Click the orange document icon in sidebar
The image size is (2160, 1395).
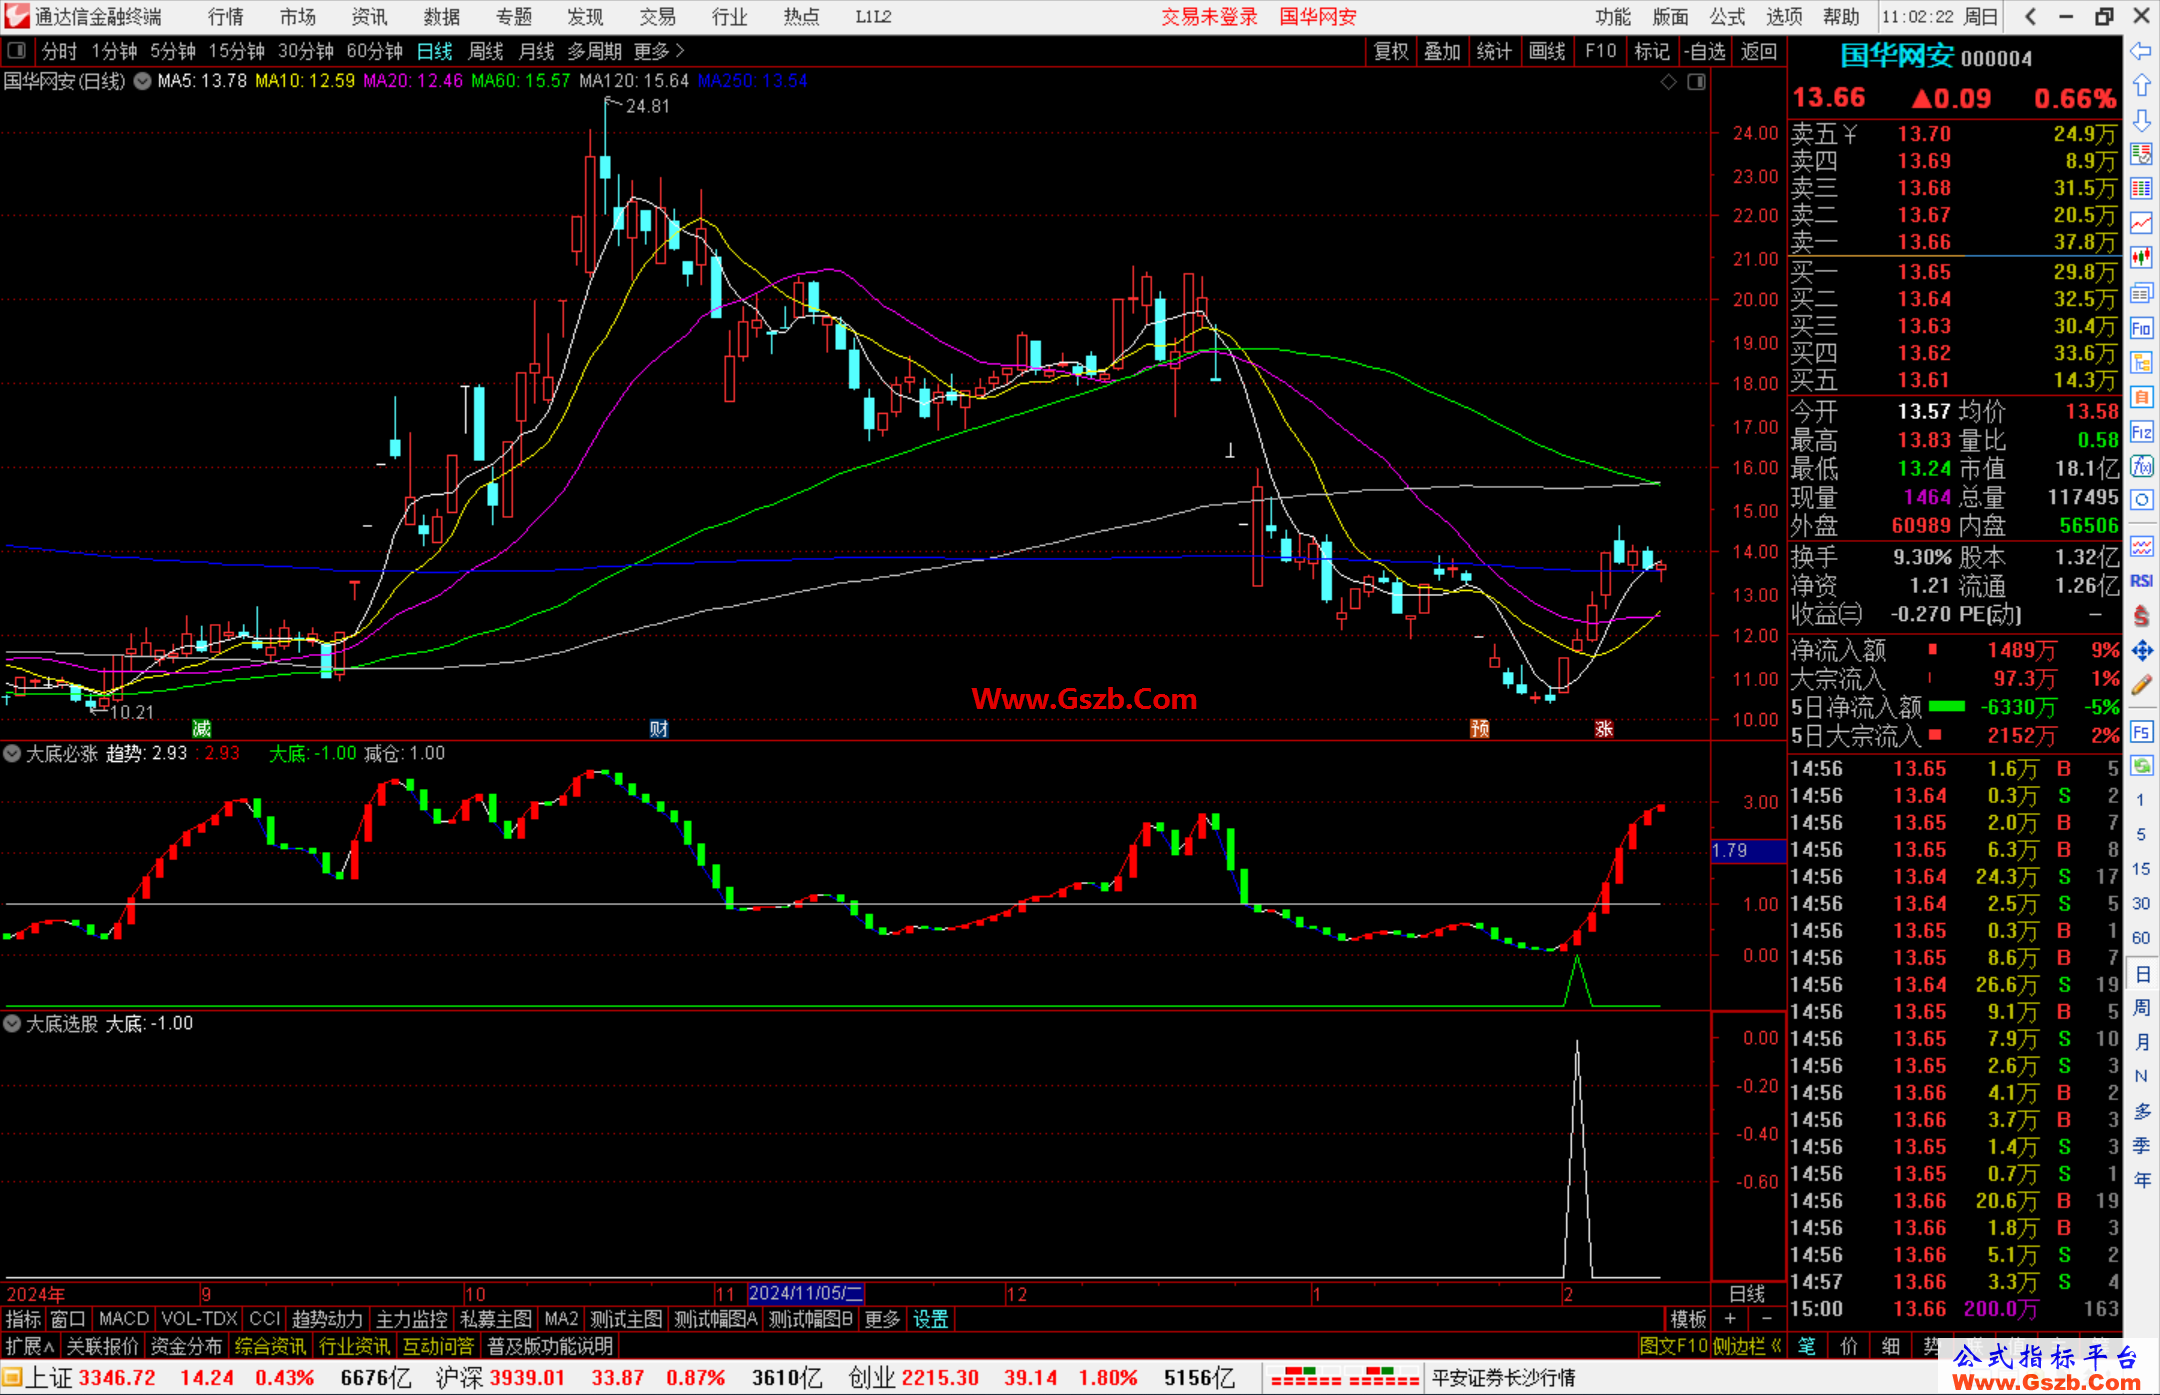click(2141, 397)
